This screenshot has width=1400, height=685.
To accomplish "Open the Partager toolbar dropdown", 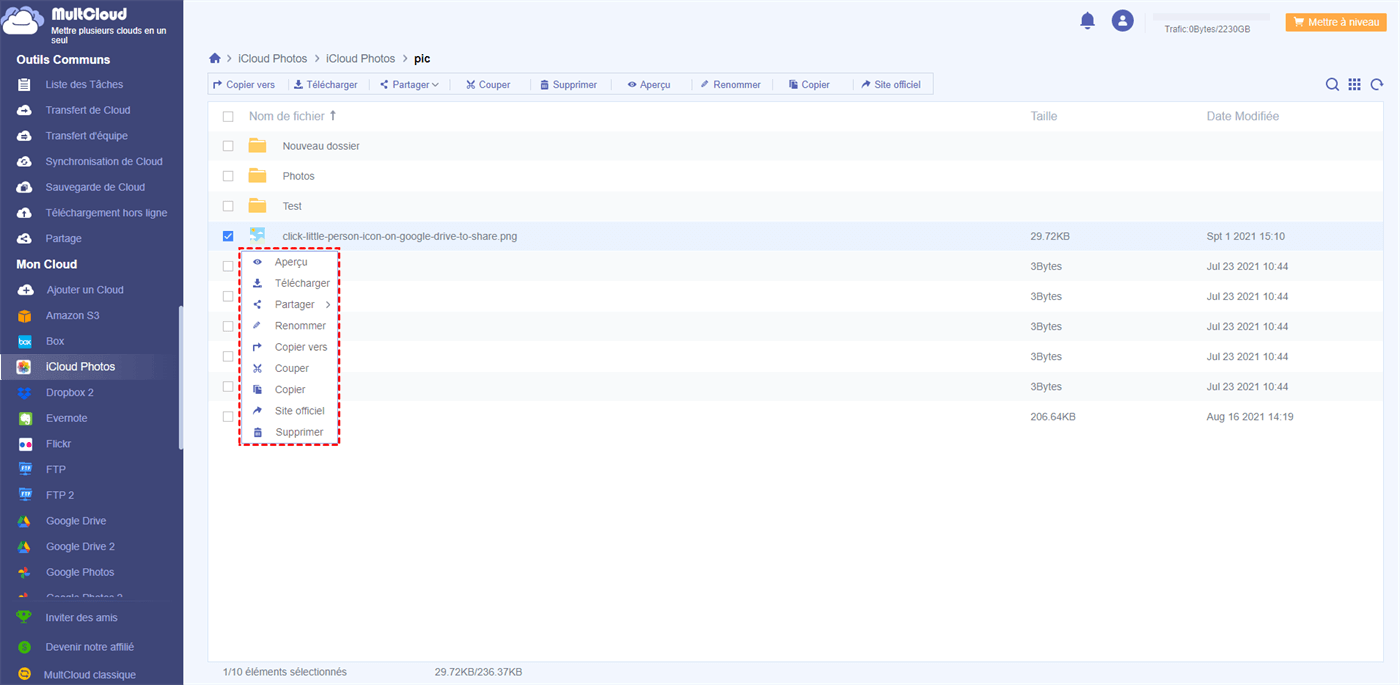I will pyautogui.click(x=410, y=85).
